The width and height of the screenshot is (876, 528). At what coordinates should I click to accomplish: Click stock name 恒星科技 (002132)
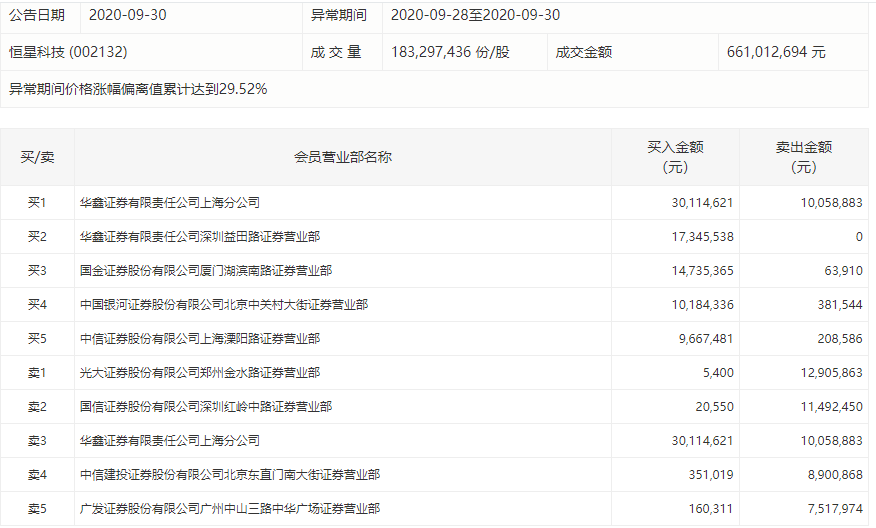68,52
